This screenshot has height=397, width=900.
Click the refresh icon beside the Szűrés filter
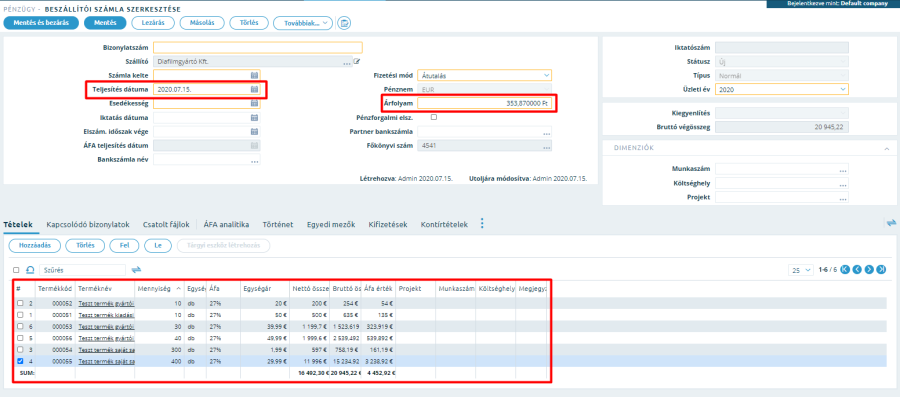(x=30, y=270)
